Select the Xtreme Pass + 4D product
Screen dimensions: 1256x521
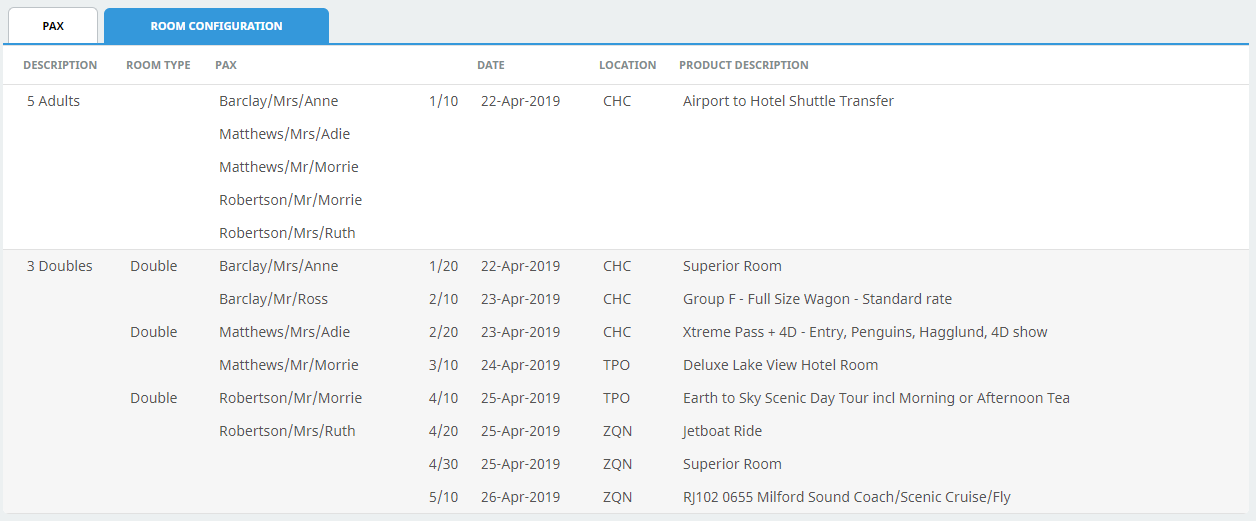click(865, 332)
